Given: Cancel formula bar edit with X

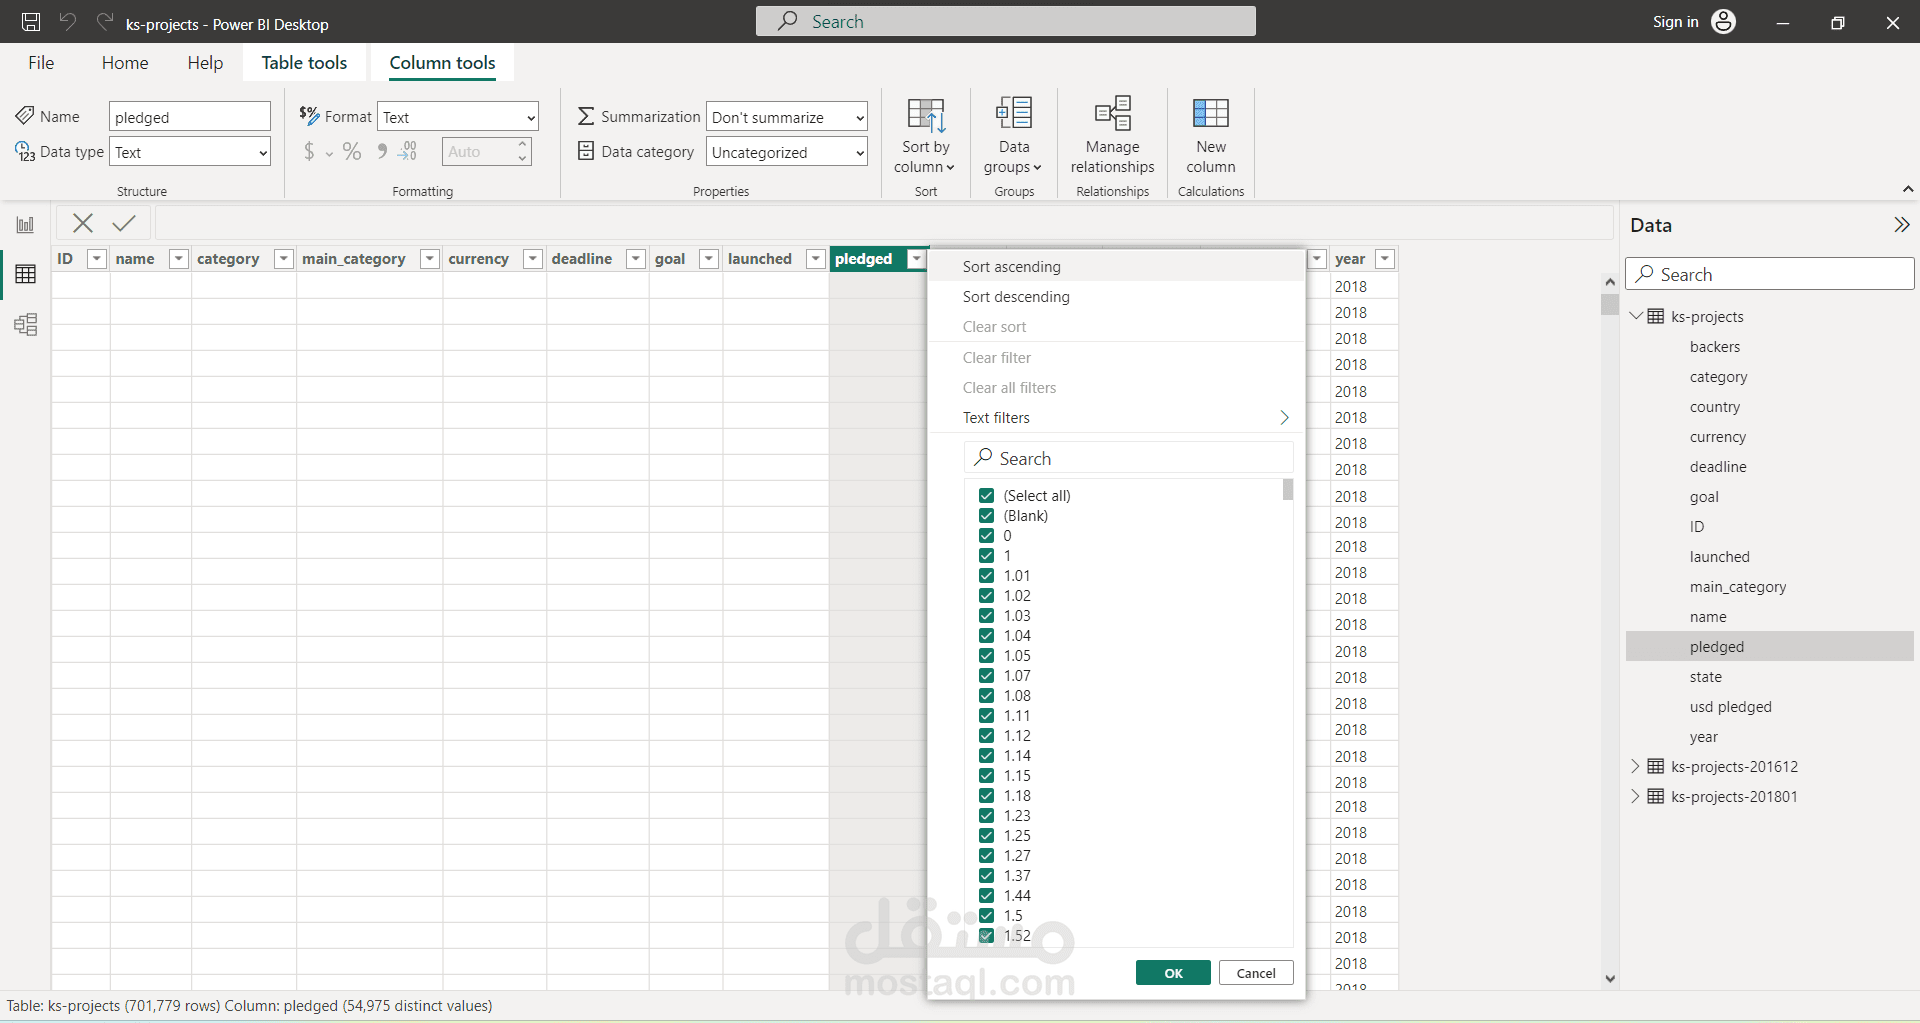Looking at the screenshot, I should pyautogui.click(x=83, y=223).
